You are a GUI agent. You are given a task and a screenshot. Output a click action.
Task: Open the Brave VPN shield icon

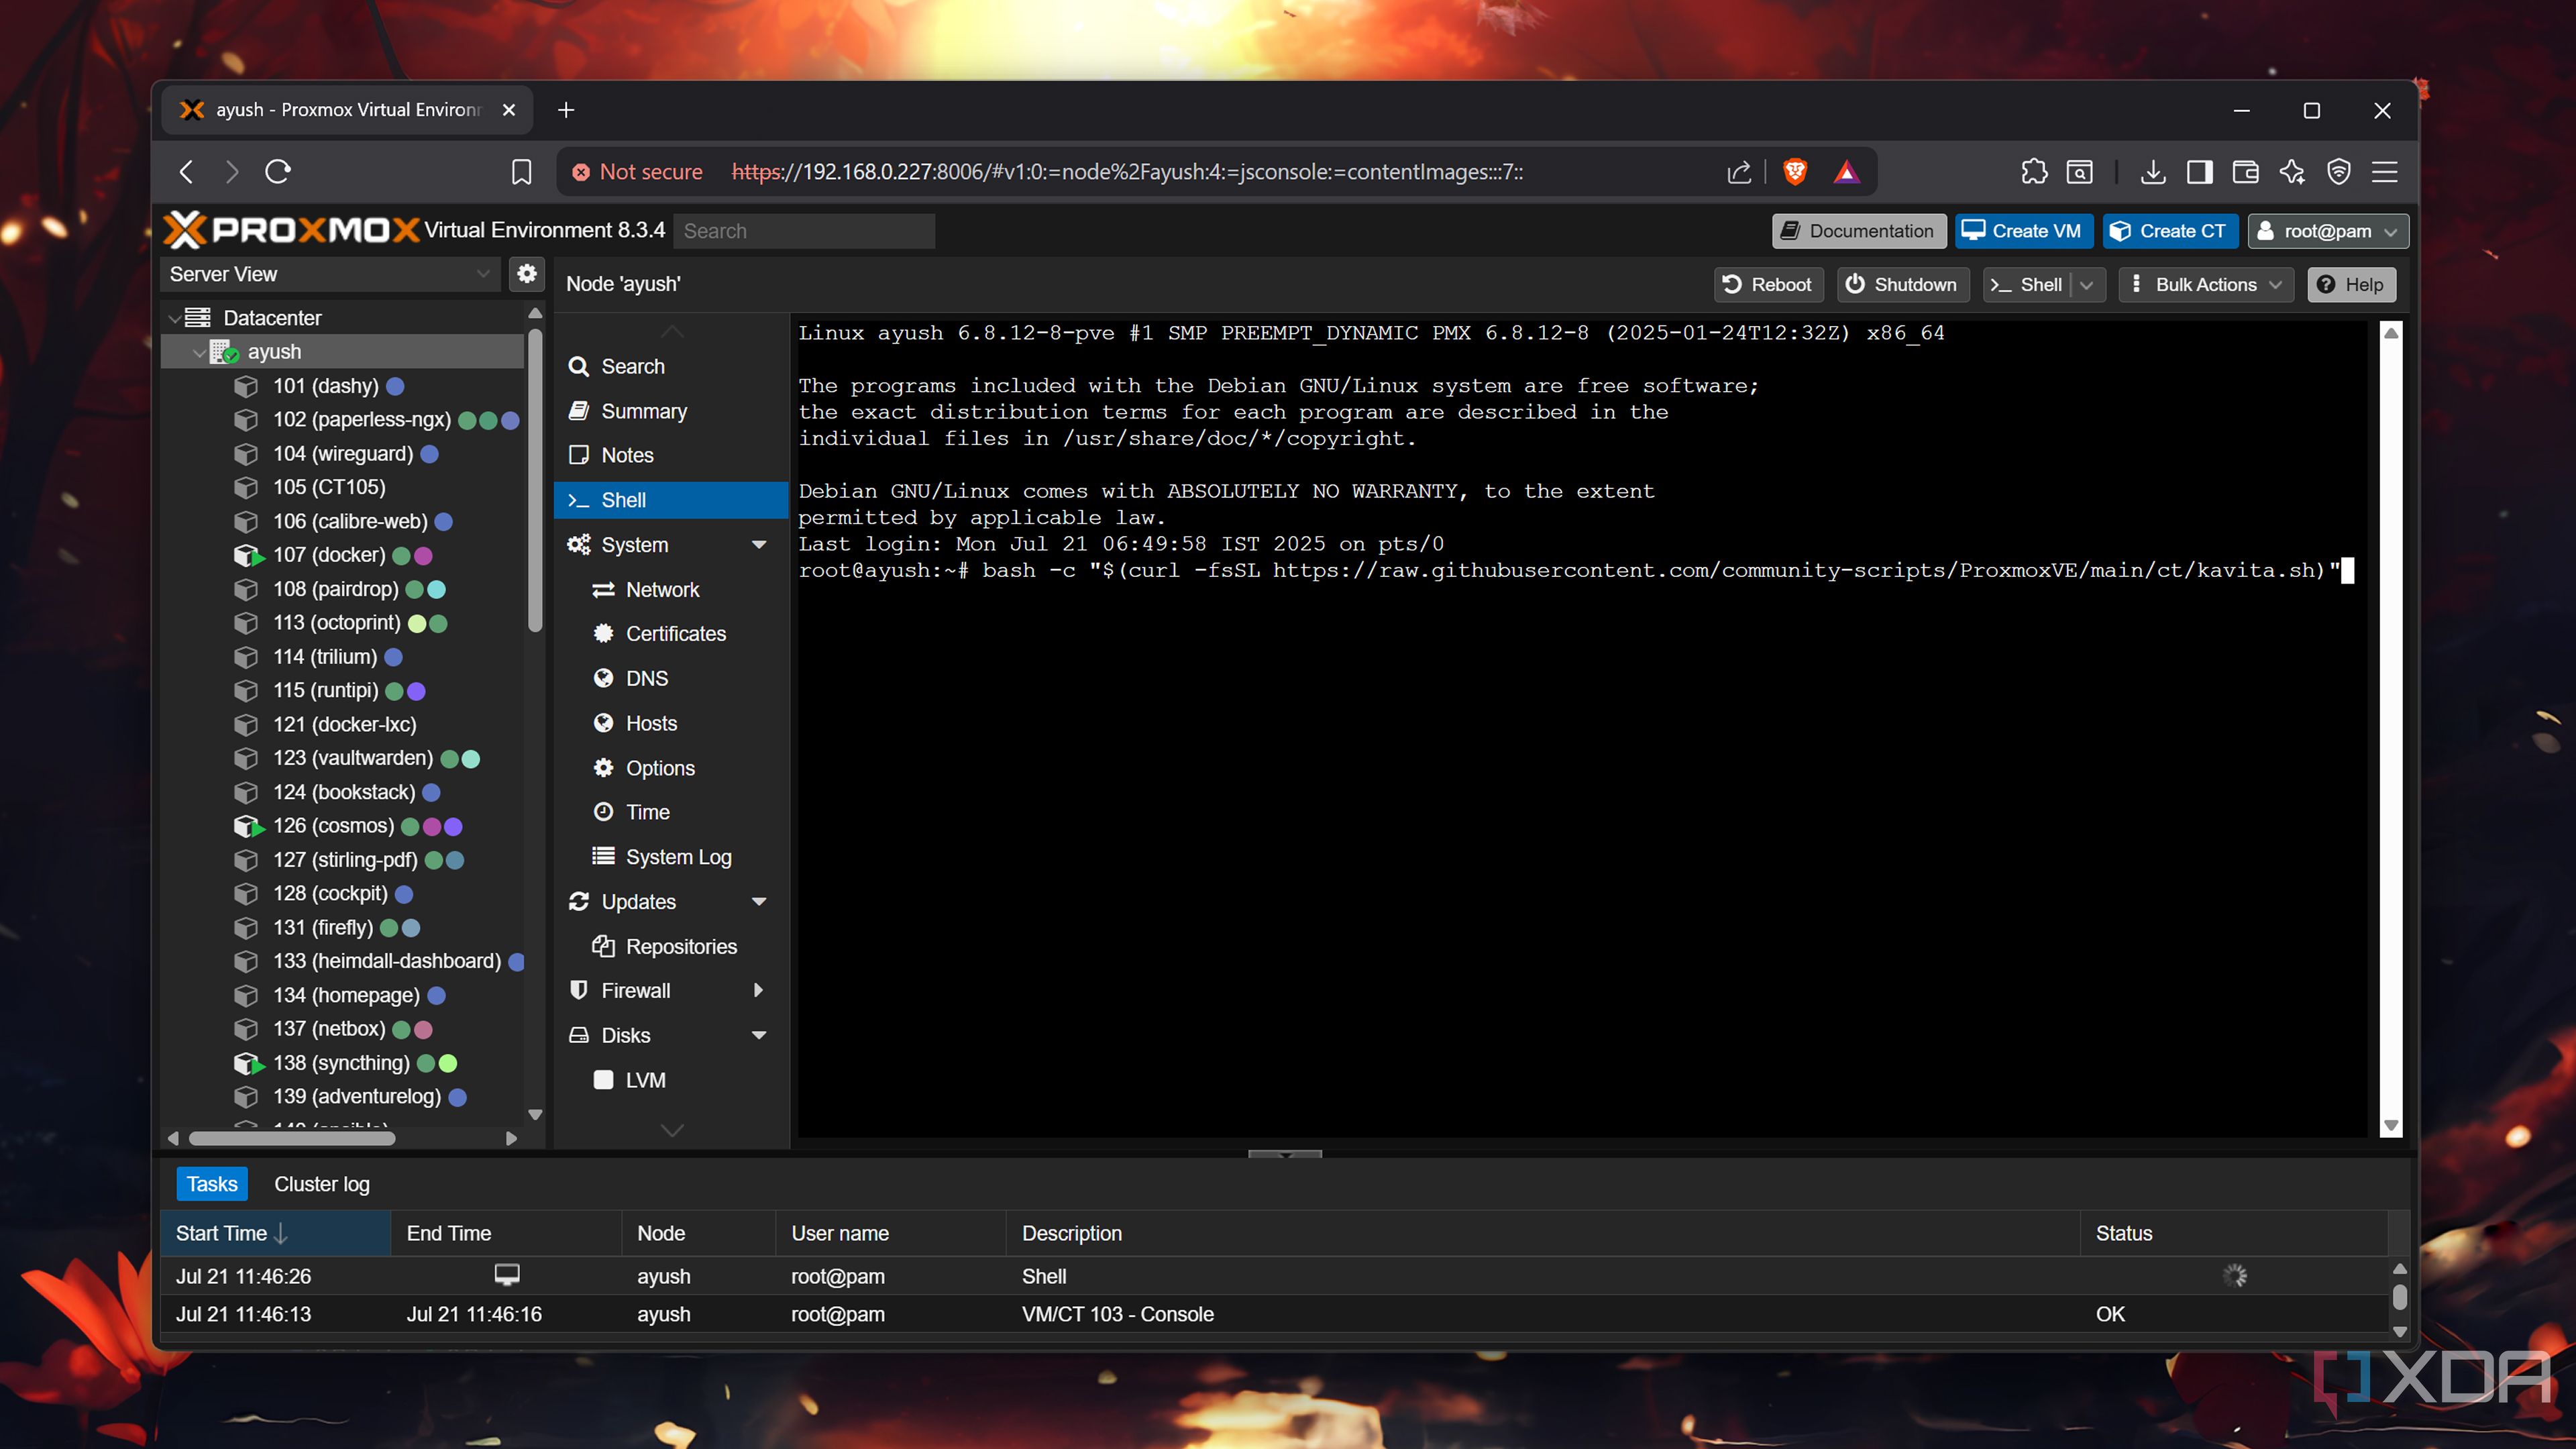(x=2338, y=172)
